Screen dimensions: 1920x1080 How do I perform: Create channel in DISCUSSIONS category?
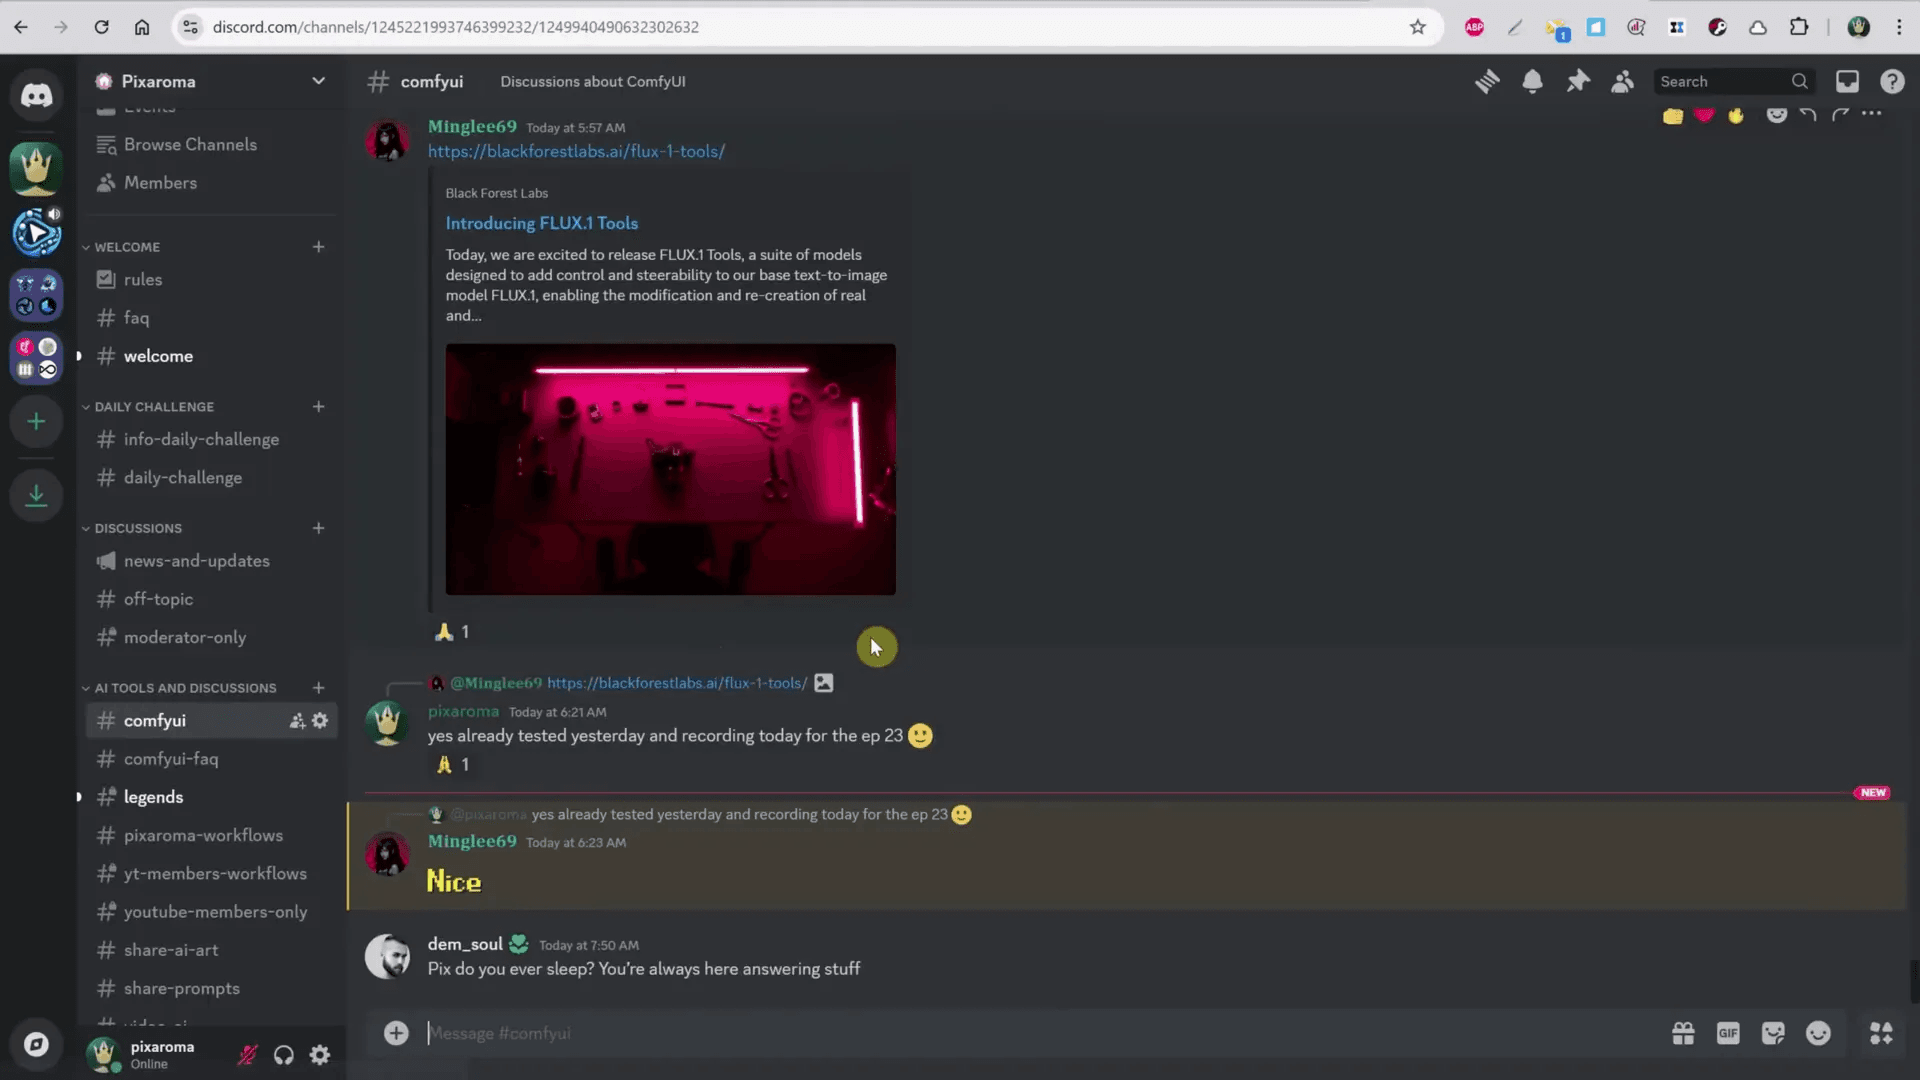pos(318,528)
